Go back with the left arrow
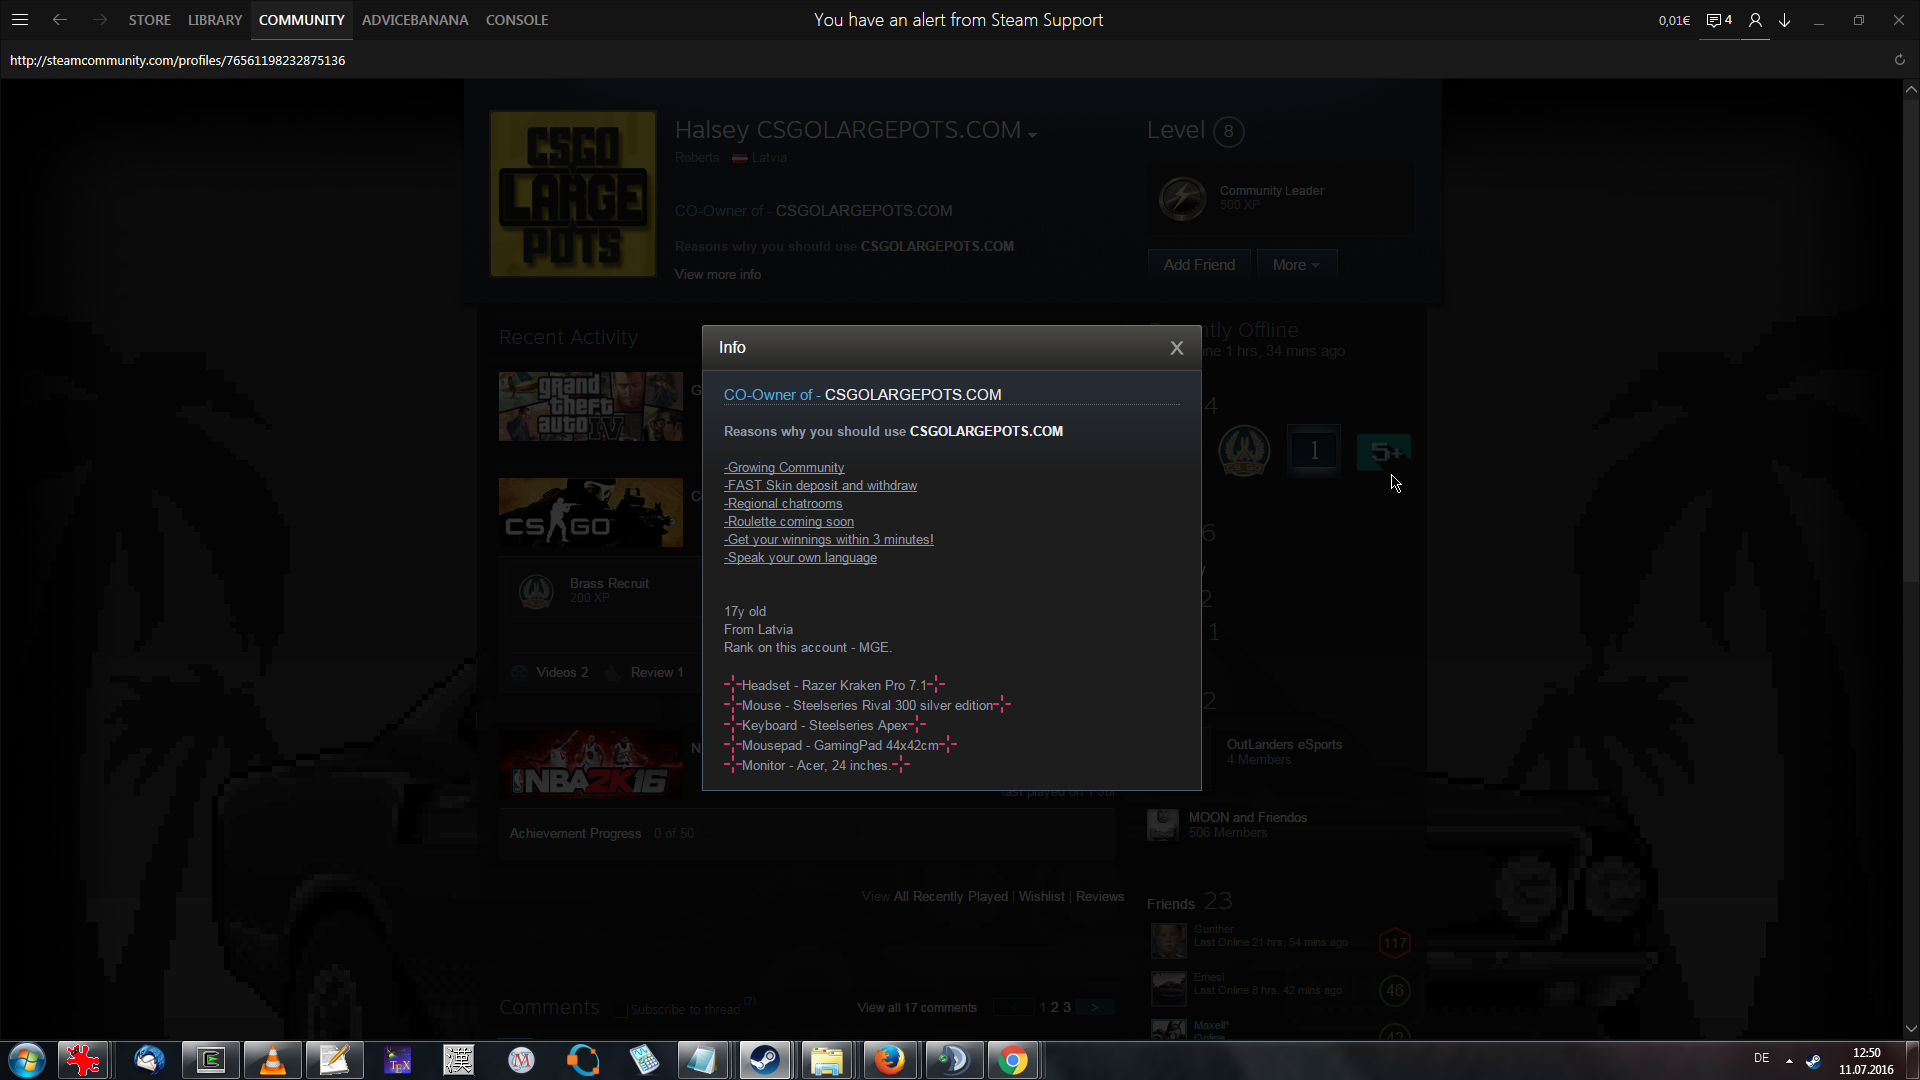Screen dimensions: 1920x1080 (x=60, y=20)
